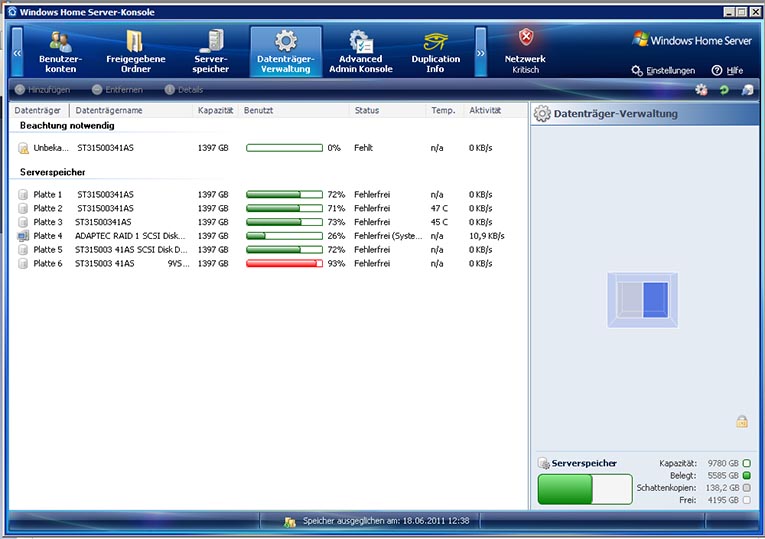Click the 4195 GB free value

(723, 499)
